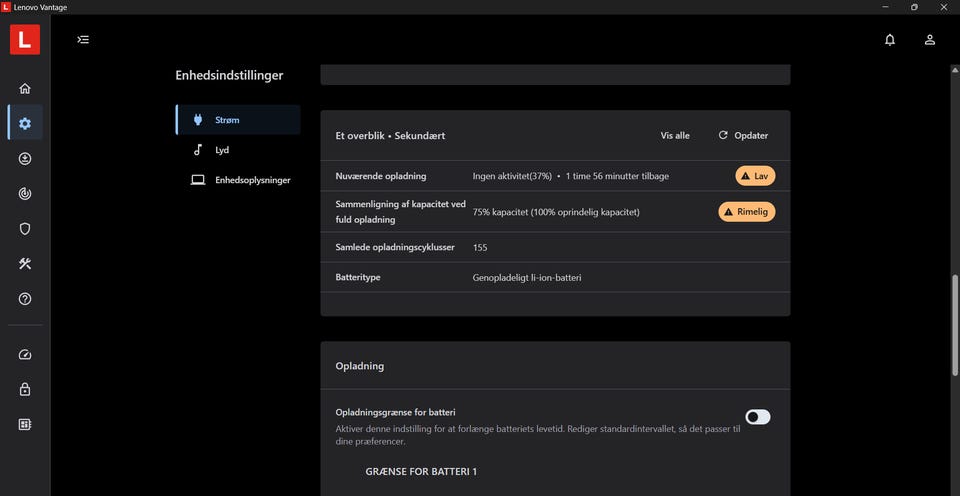960x496 pixels.
Task: Open the scan radar icon
Action: 25,194
